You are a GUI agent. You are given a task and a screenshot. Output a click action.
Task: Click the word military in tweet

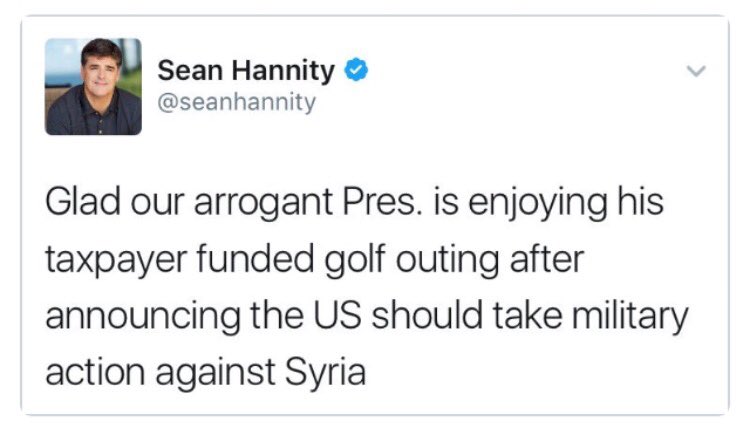629,316
